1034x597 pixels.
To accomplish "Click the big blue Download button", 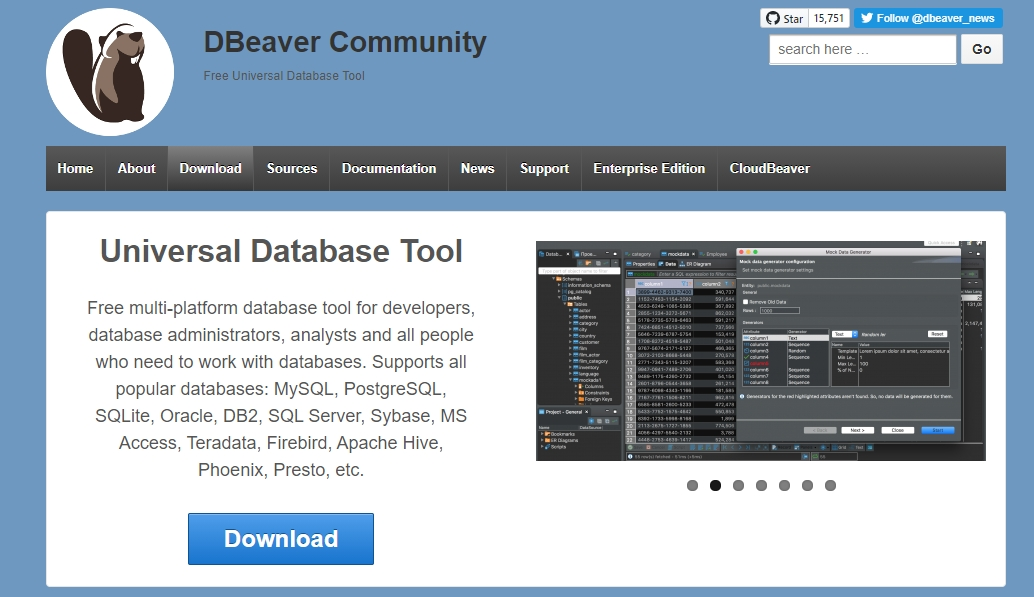I will 281,539.
